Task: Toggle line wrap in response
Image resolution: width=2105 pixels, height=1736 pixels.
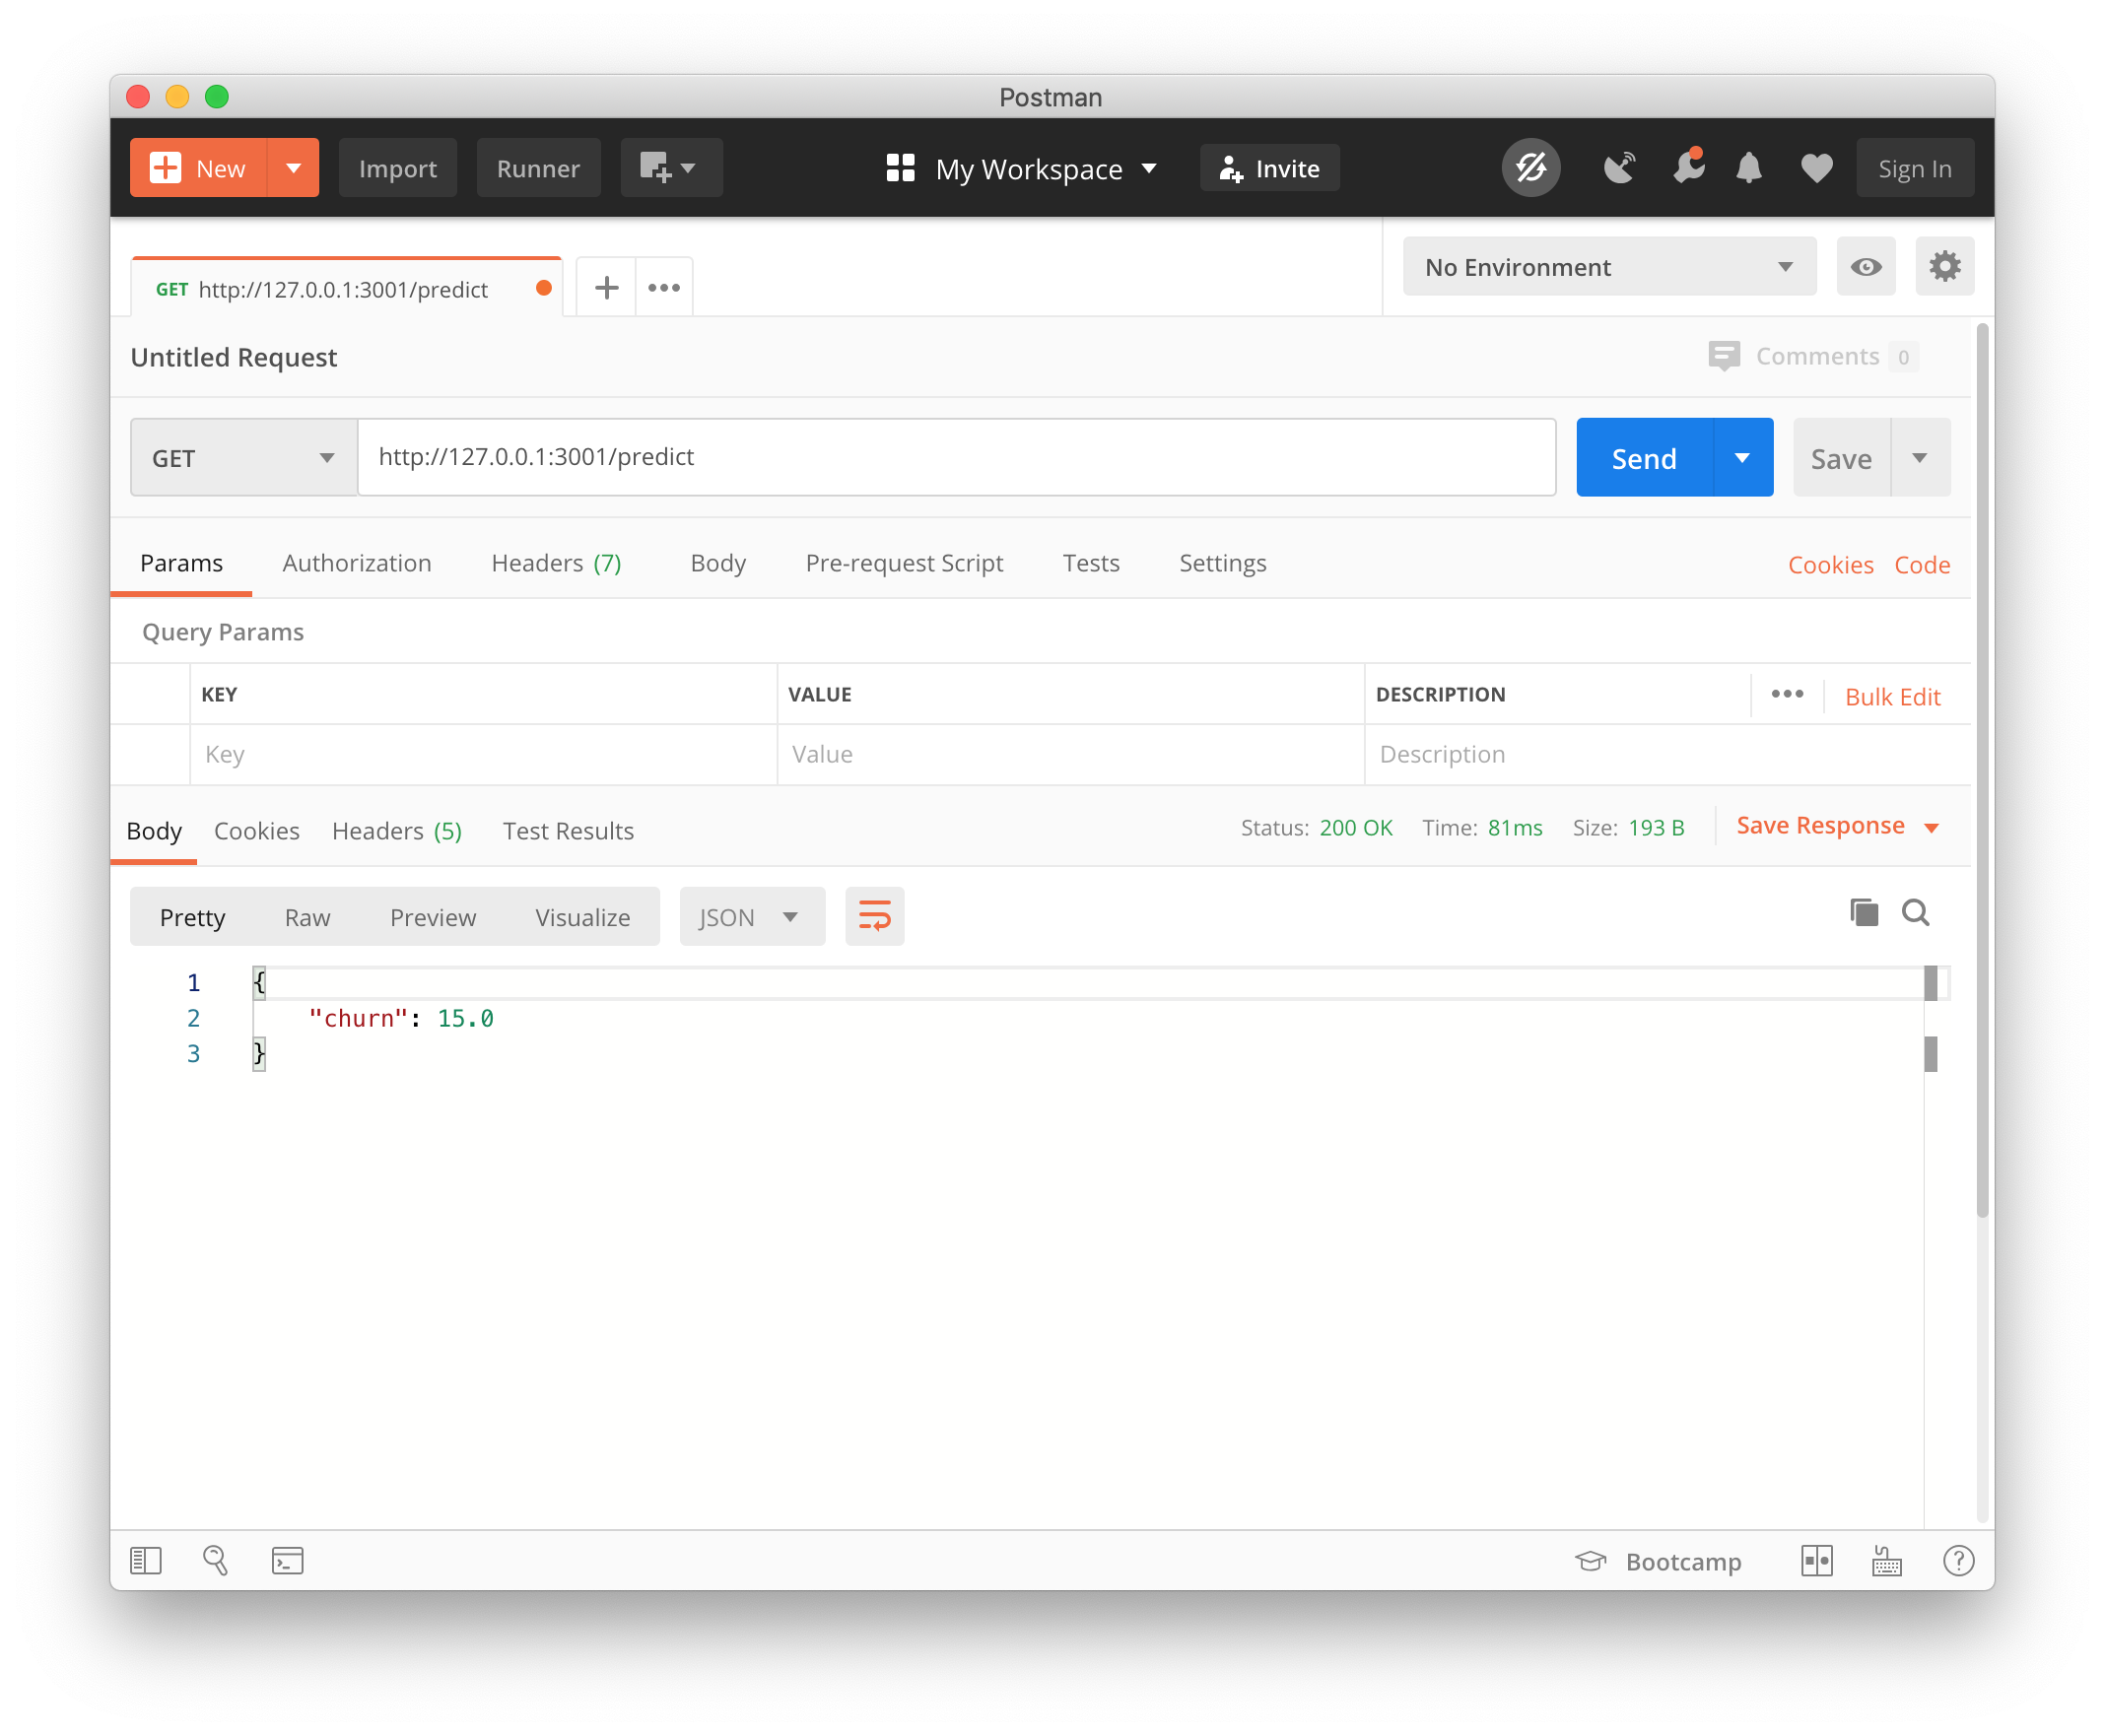Action: [x=874, y=917]
